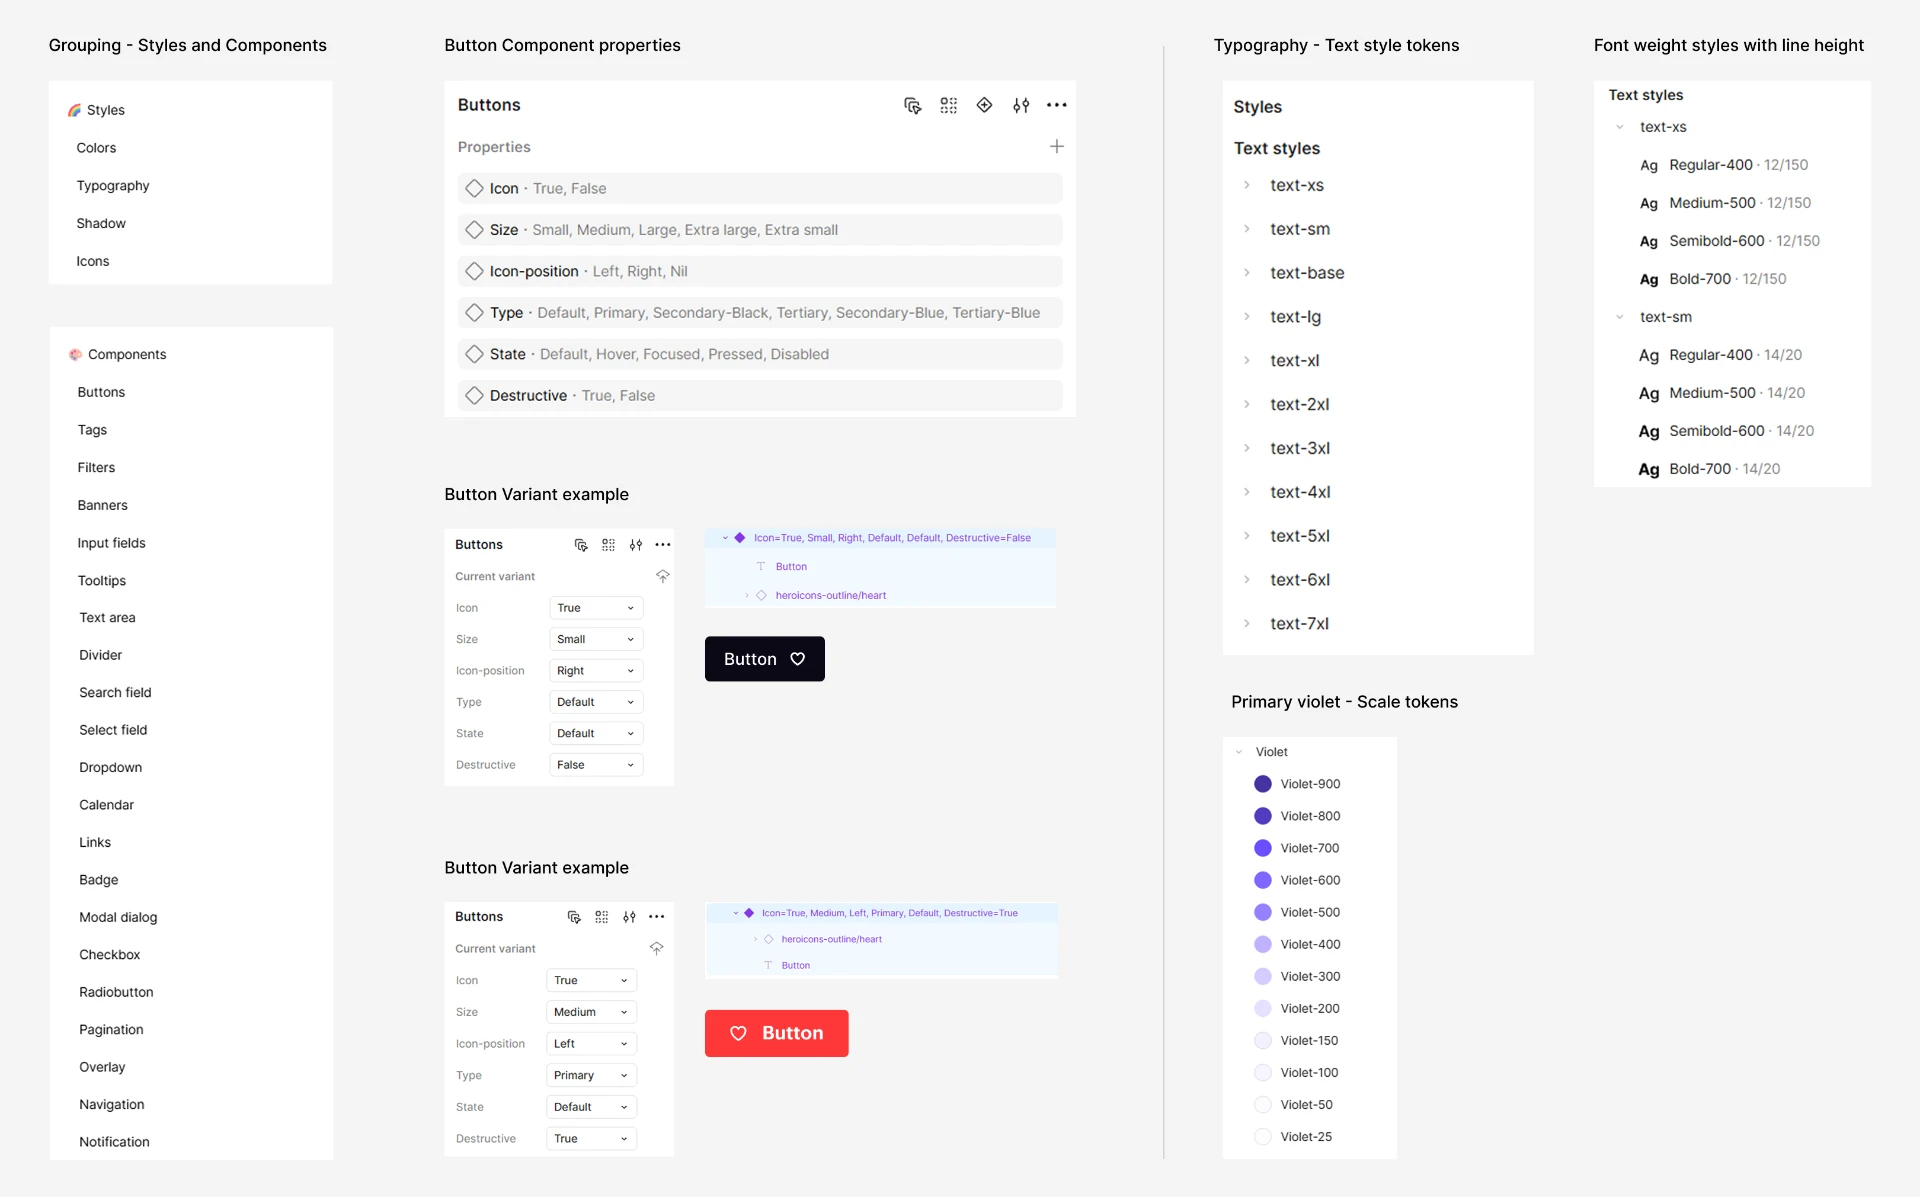
Task: Click the instance swap icon in top Buttons header
Action: coord(912,105)
